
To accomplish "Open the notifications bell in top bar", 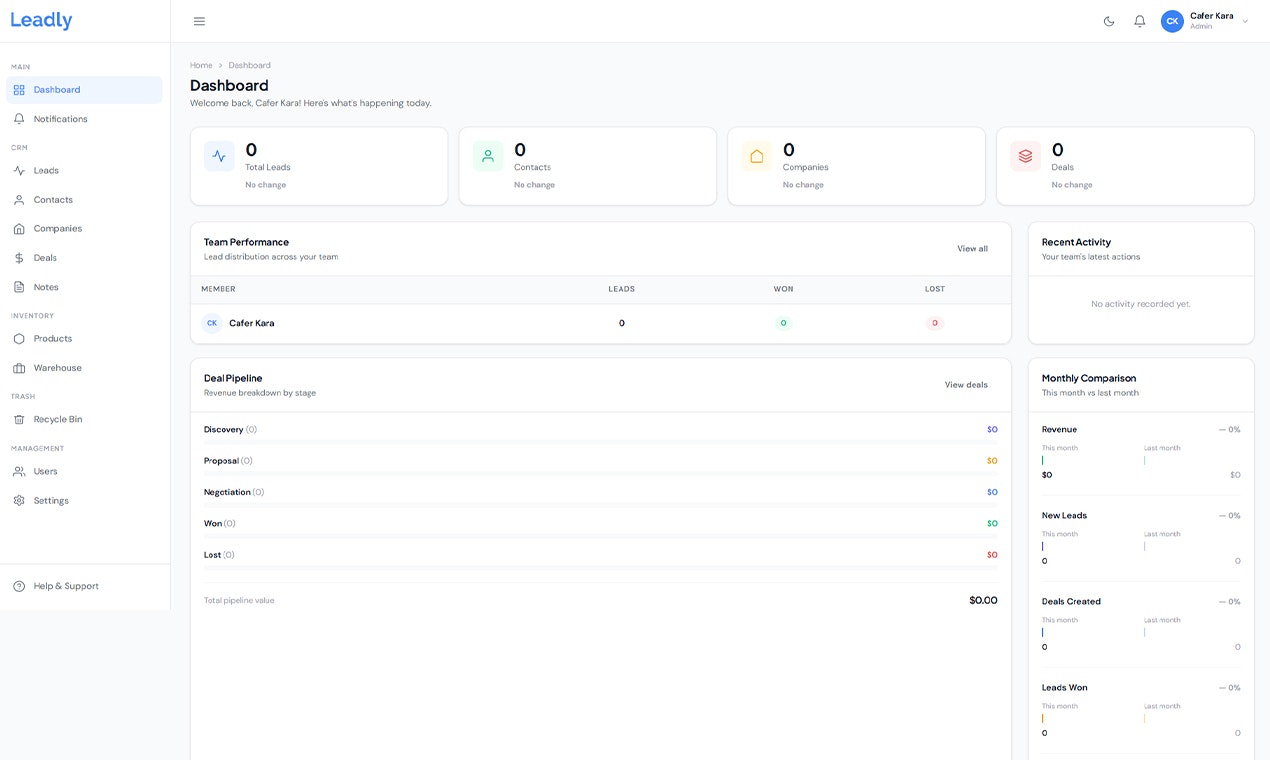I will click(1139, 21).
